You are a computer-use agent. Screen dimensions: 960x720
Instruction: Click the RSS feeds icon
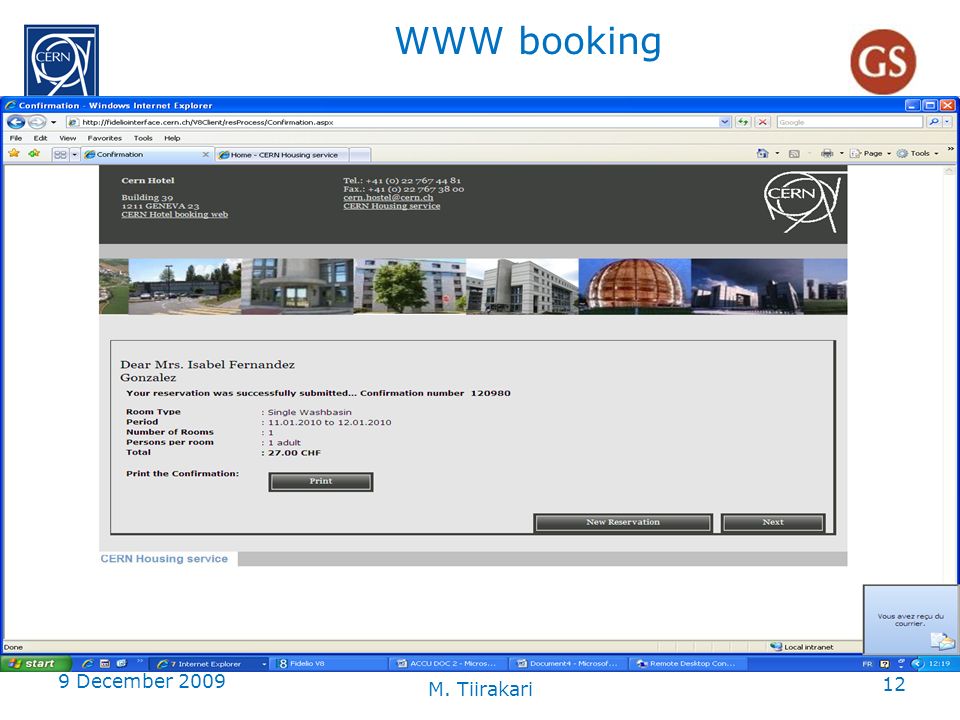tap(794, 154)
